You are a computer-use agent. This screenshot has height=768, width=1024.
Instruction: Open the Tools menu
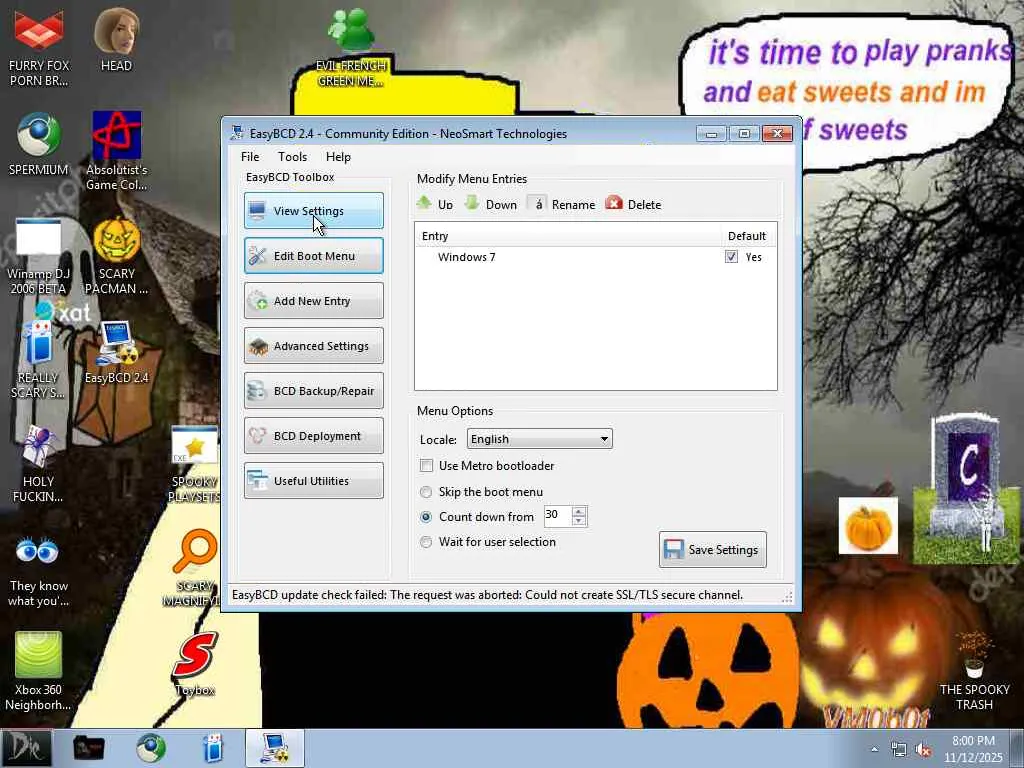tap(292, 157)
